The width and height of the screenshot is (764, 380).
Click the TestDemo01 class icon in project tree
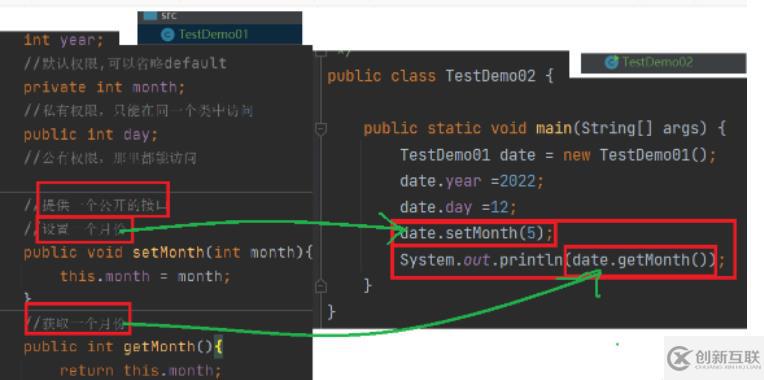point(168,35)
